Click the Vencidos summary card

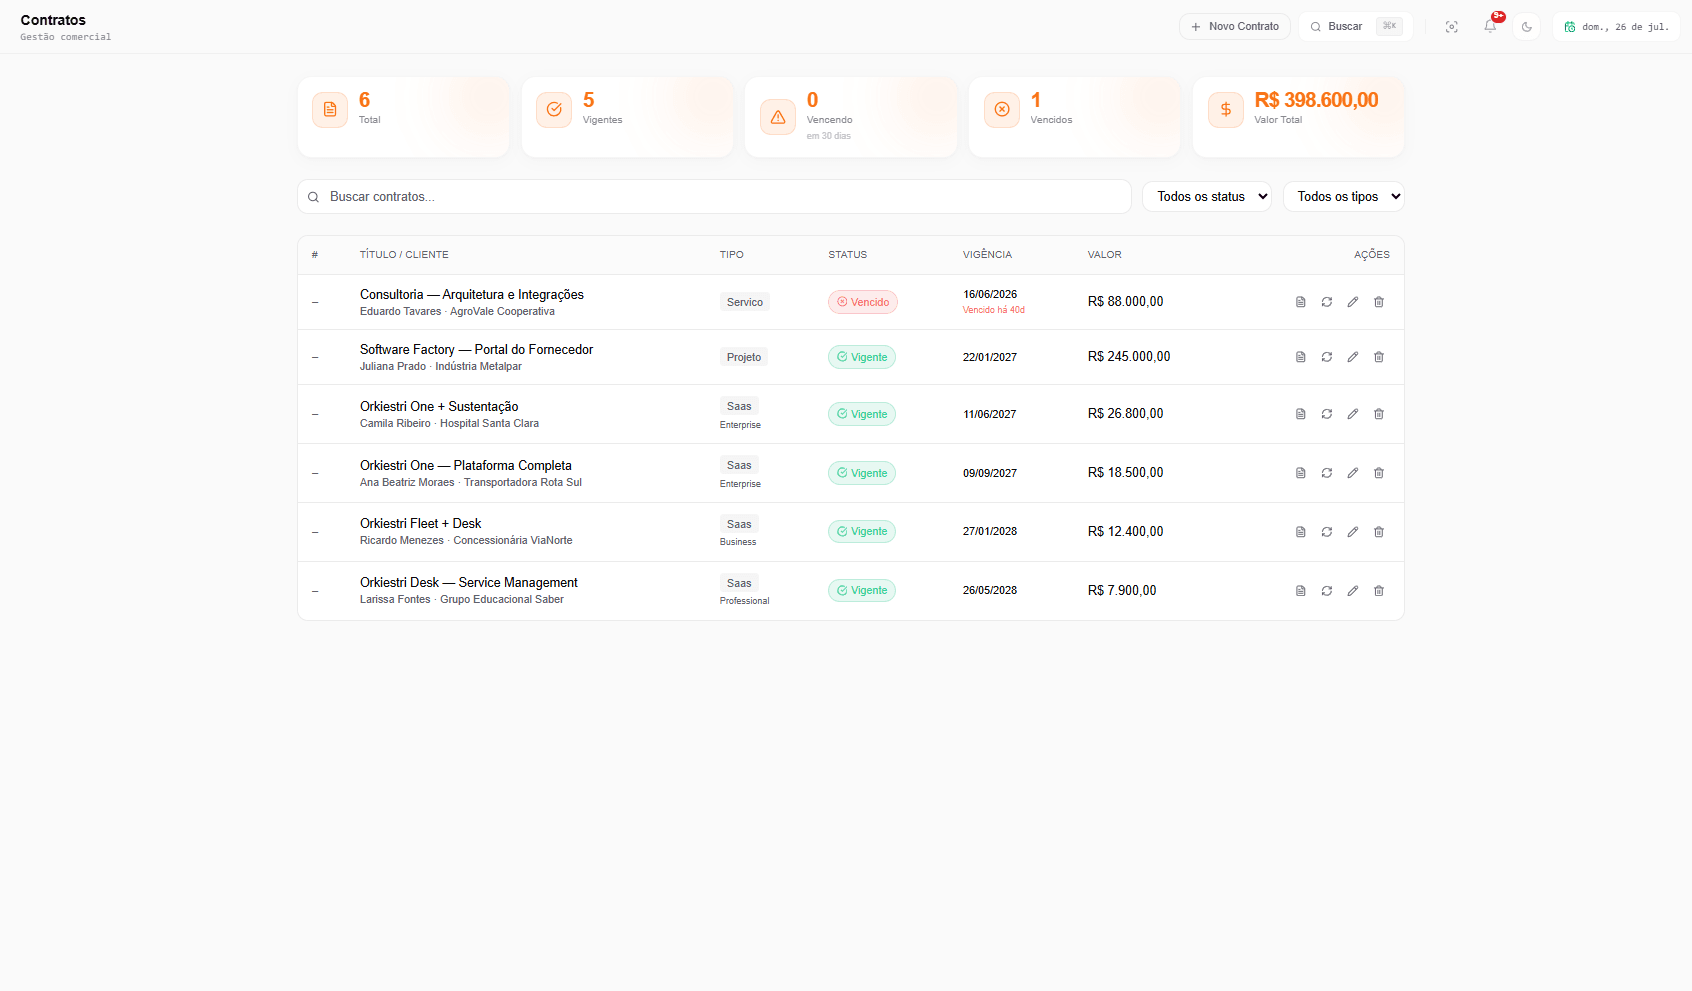[1075, 117]
